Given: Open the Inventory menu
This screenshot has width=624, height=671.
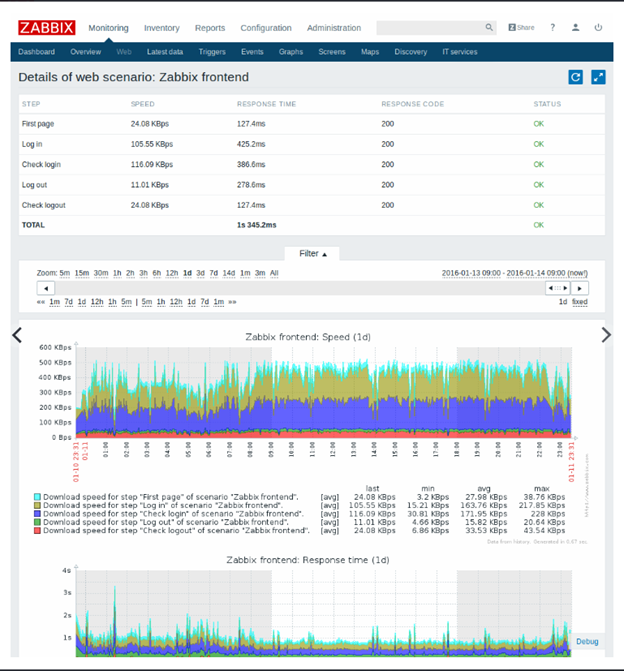Looking at the screenshot, I should (x=162, y=28).
